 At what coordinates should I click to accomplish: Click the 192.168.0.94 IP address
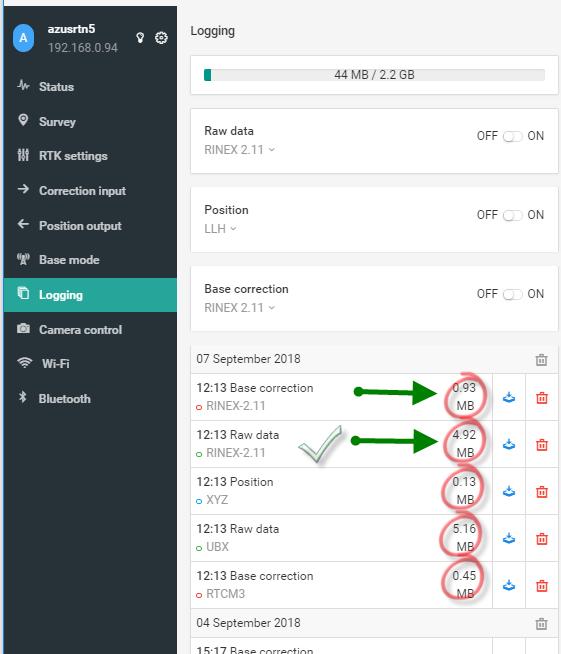tap(83, 48)
